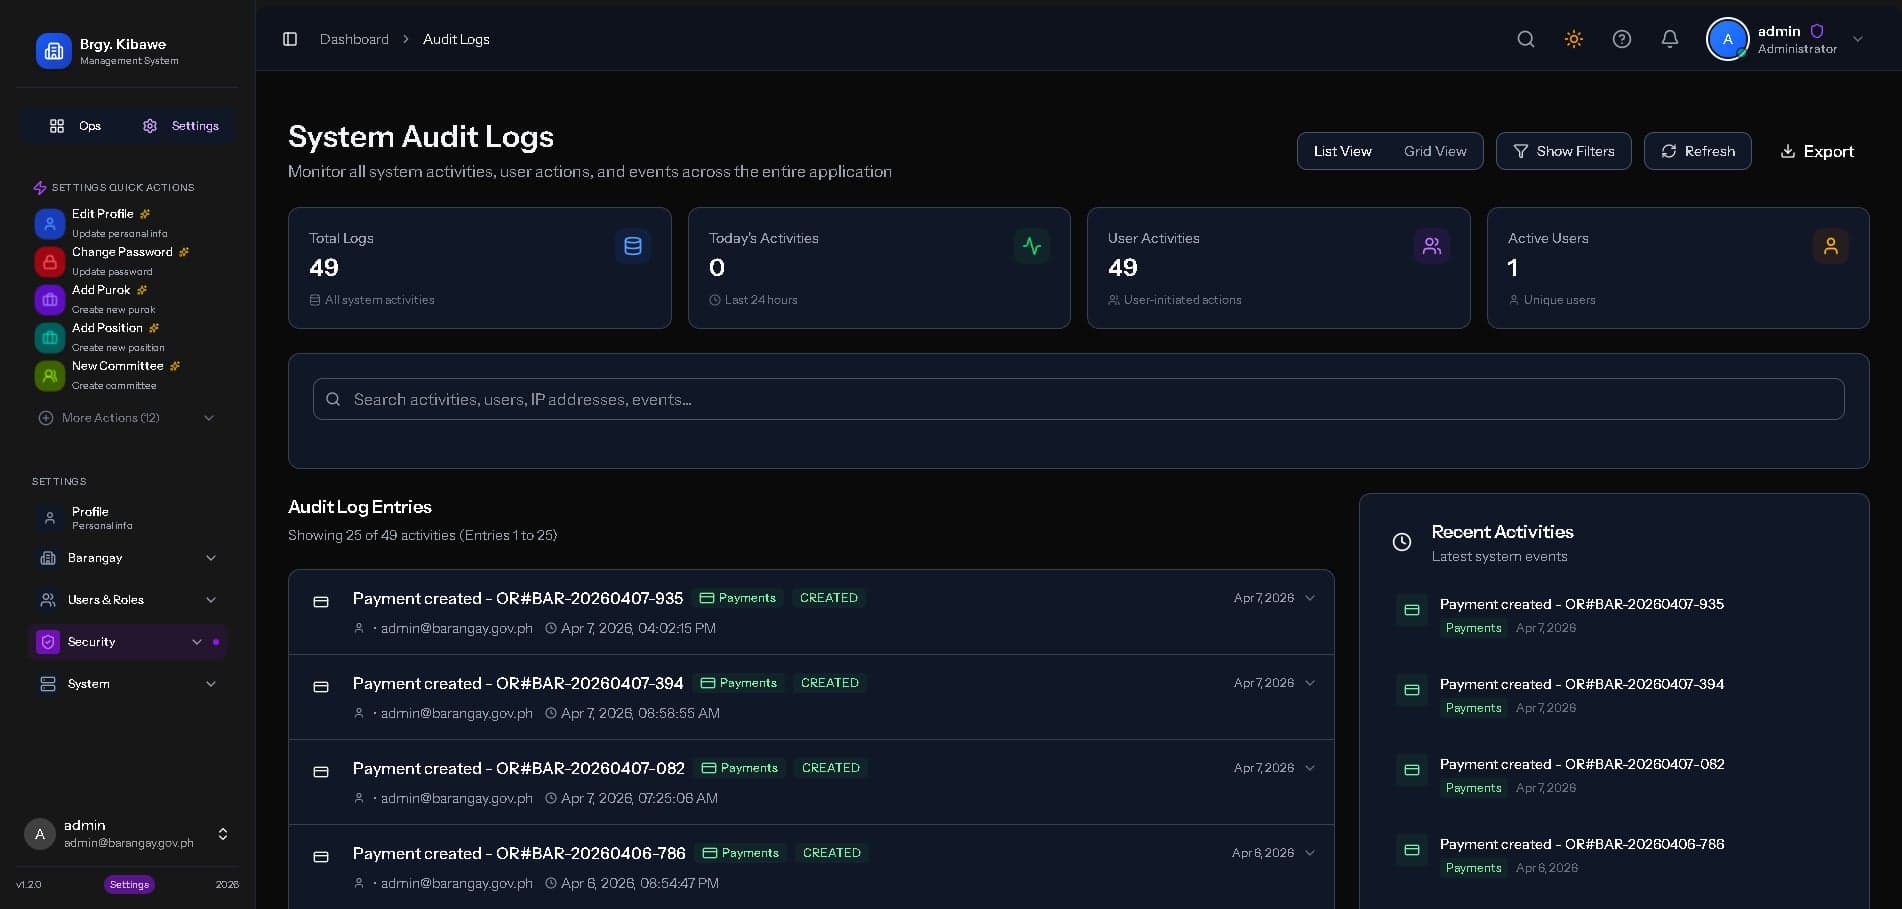
Task: Click the card icon of entry OR#BAR-20260407-394
Action: [x=321, y=687]
